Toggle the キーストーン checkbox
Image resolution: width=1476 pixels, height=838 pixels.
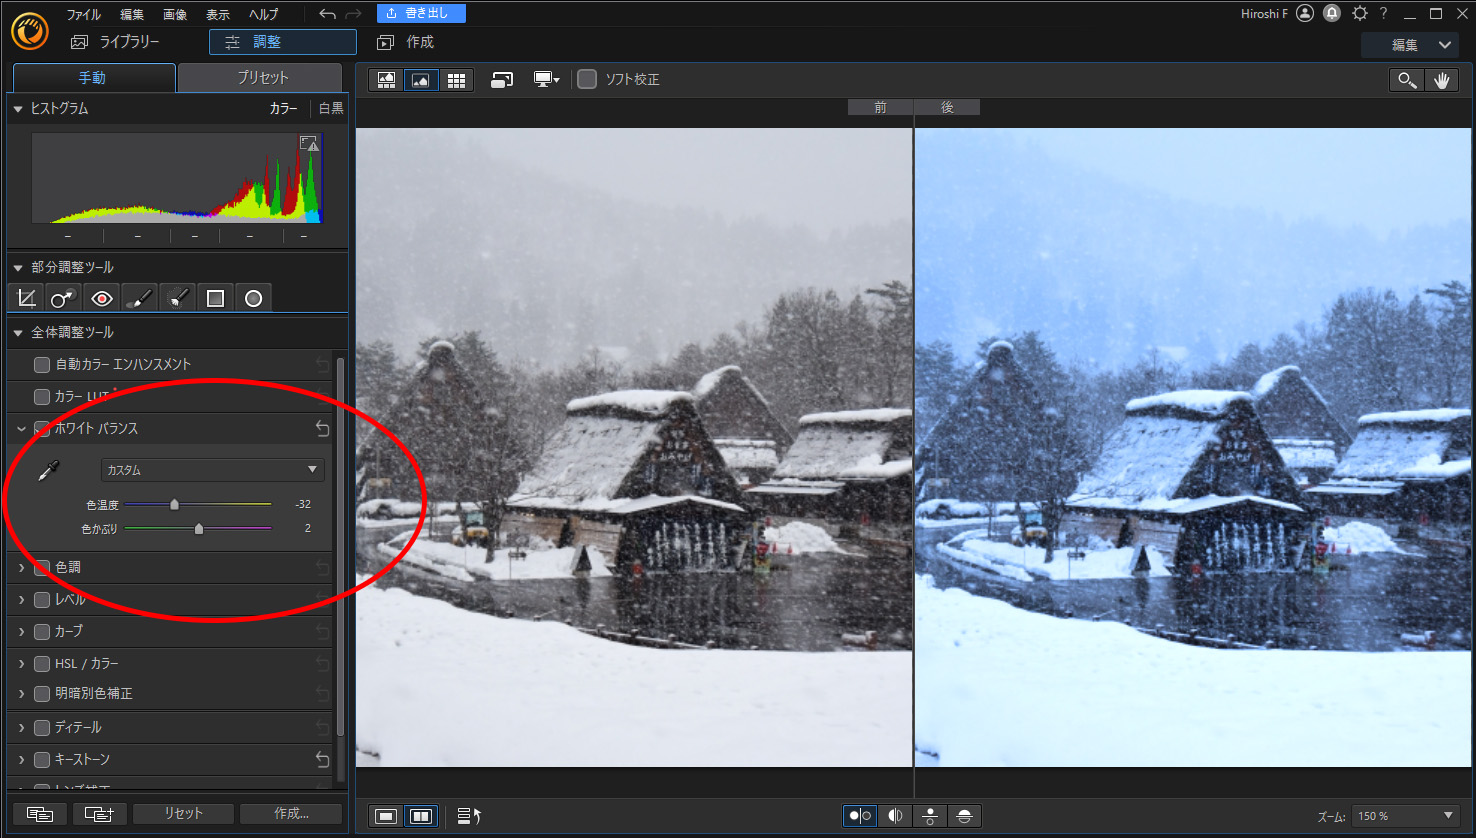pos(42,760)
